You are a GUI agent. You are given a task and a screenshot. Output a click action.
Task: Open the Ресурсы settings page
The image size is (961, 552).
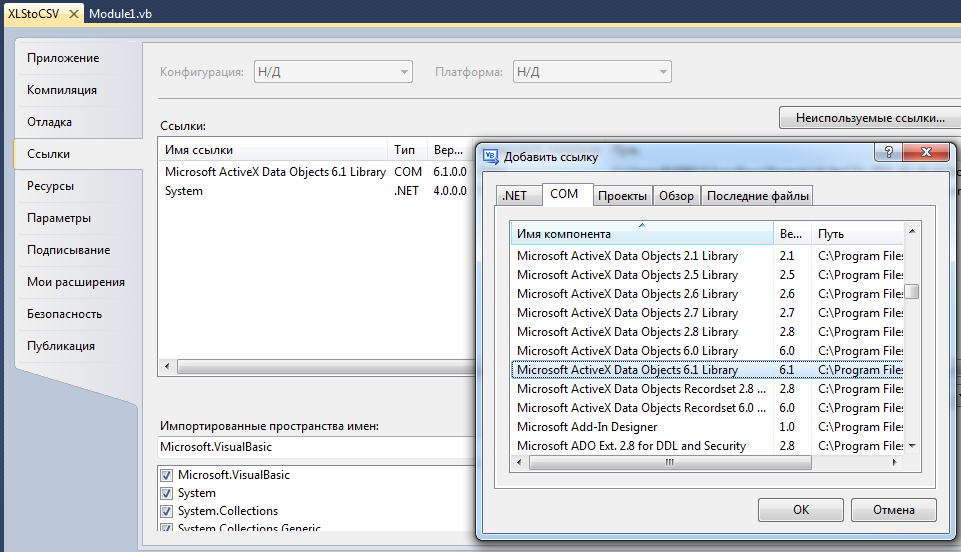click(78, 186)
